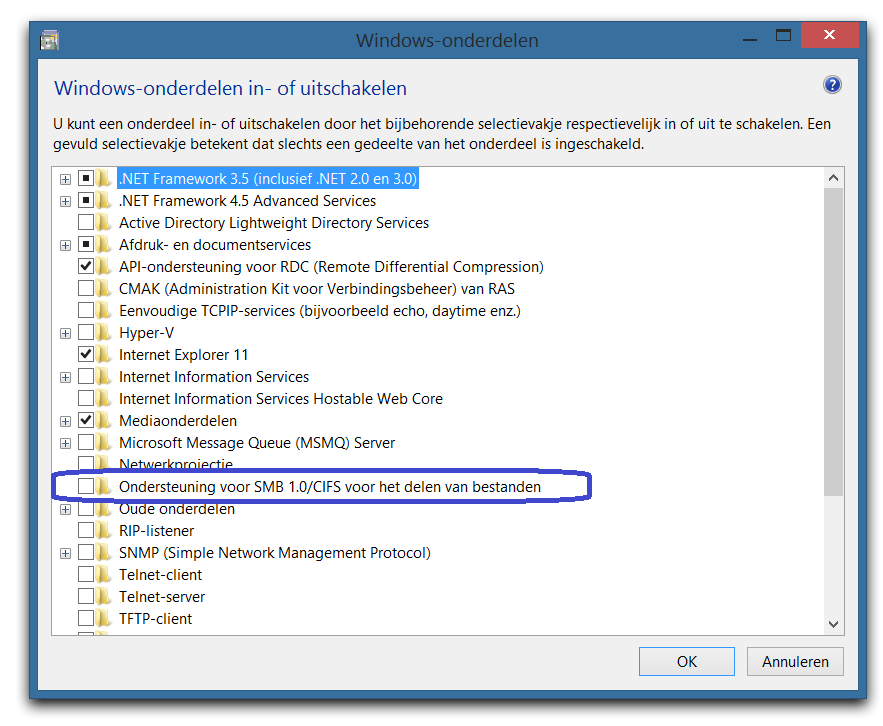883x726 pixels.
Task: Expand the Hyper-V node
Action: (65, 333)
